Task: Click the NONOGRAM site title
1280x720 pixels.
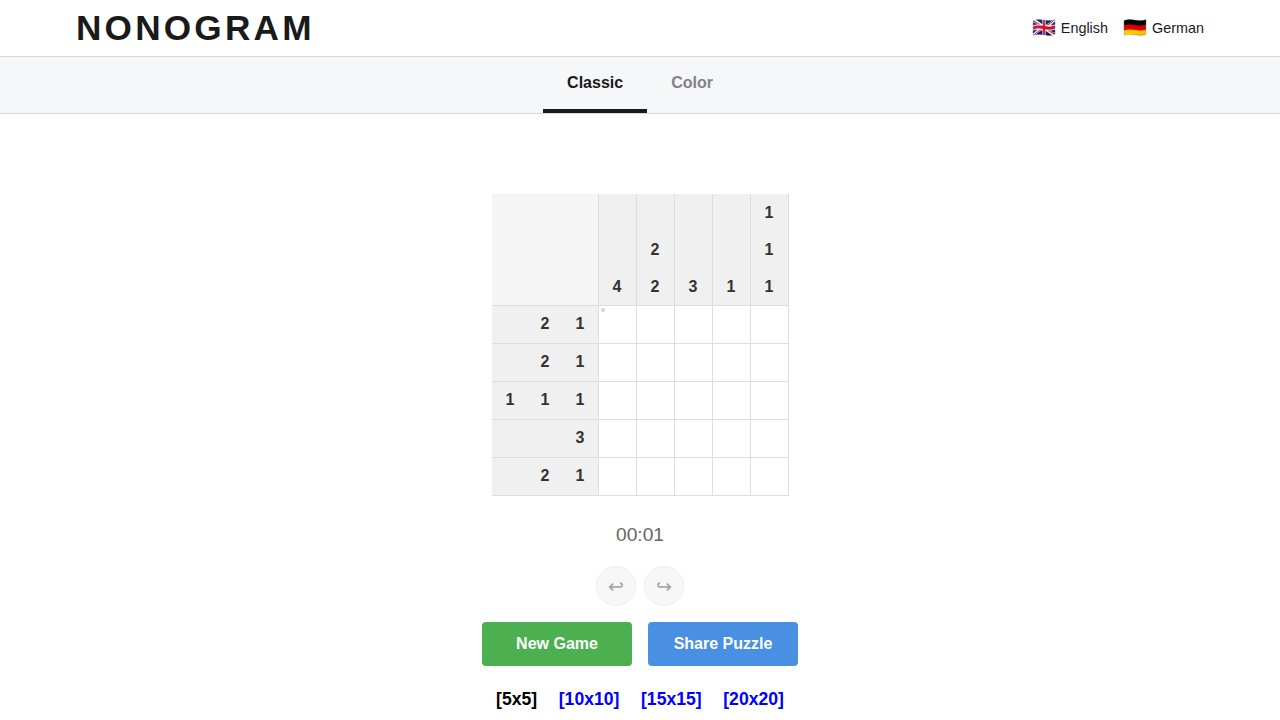Action: [x=195, y=28]
